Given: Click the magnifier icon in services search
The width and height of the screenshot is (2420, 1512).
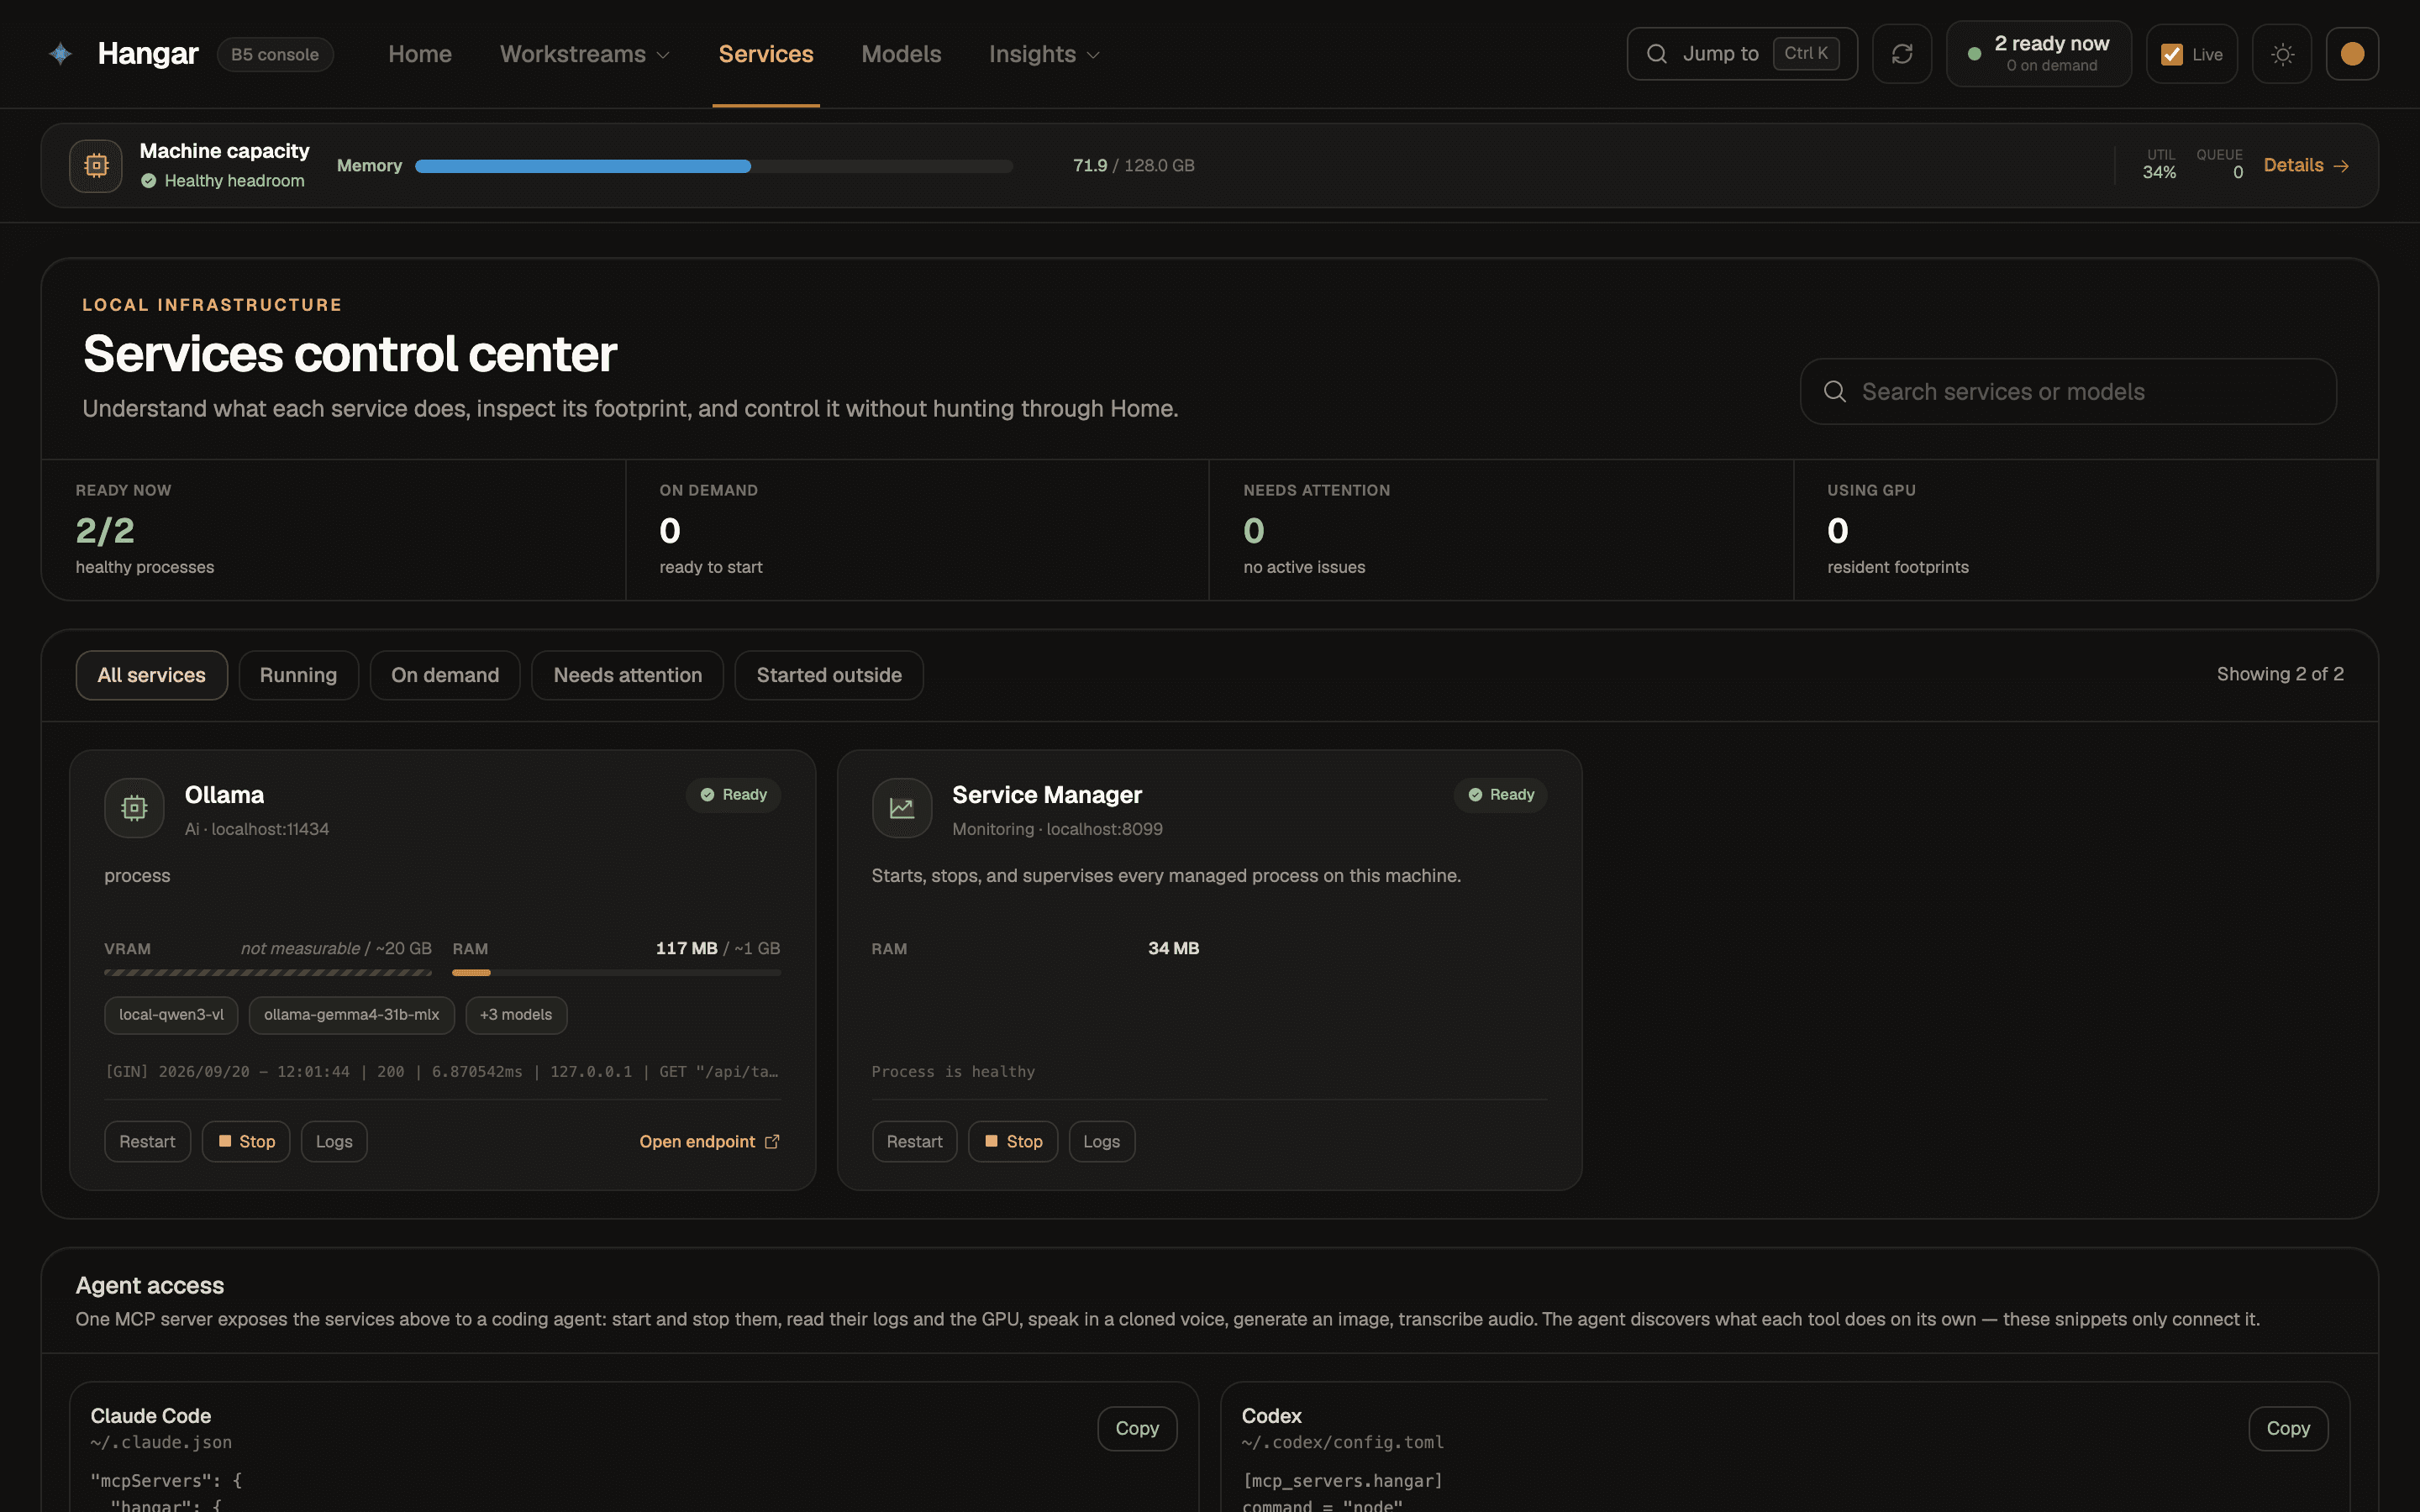Looking at the screenshot, I should click(1835, 392).
